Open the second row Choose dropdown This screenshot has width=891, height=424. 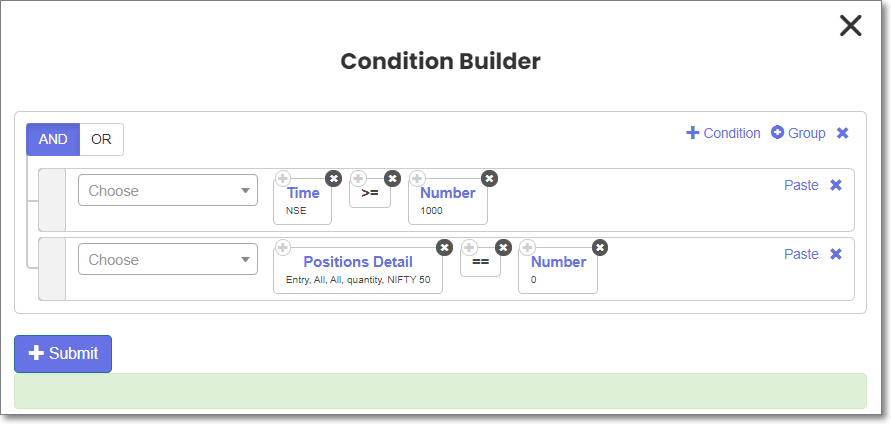point(168,259)
